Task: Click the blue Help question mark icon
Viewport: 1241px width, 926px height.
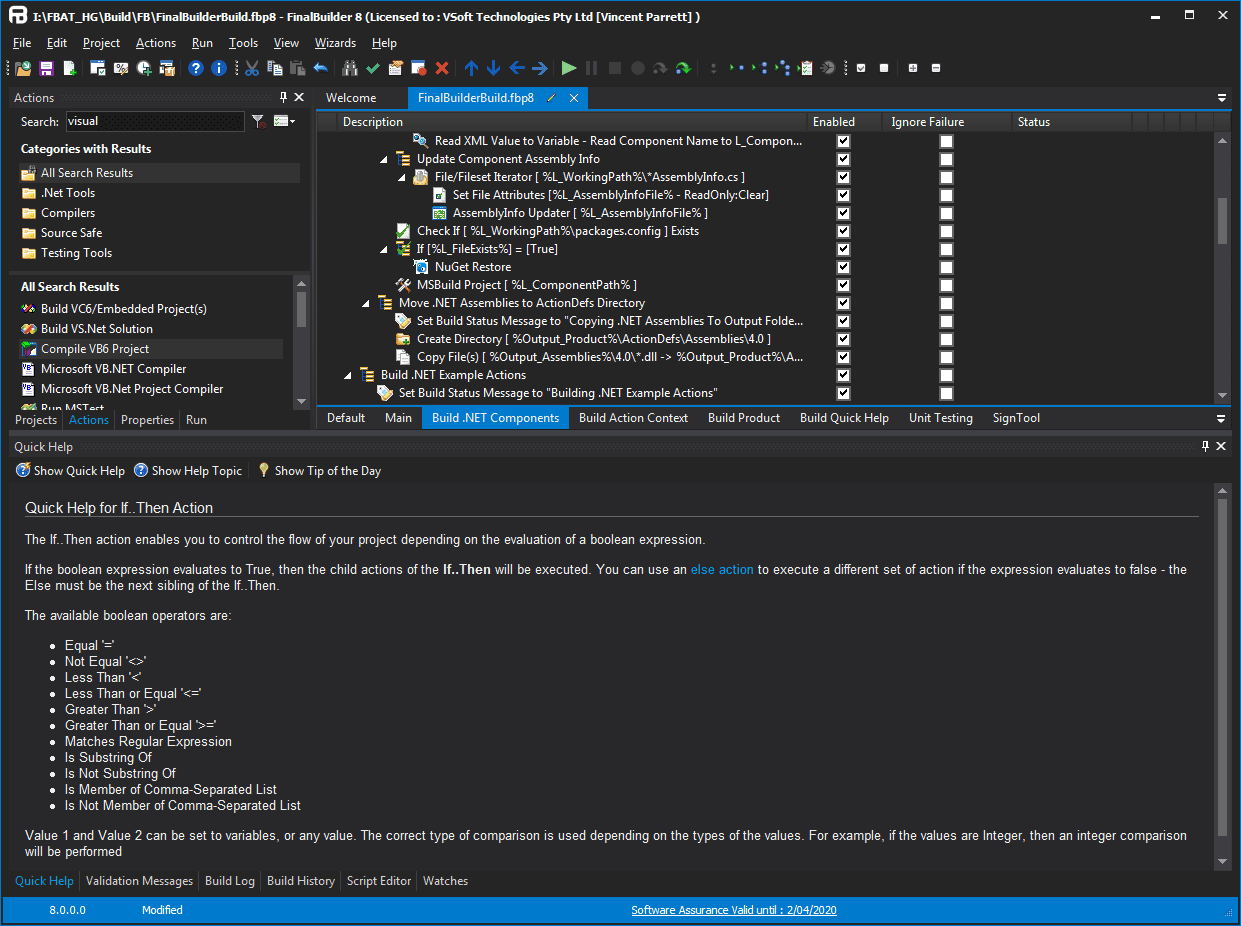Action: pyautogui.click(x=196, y=68)
